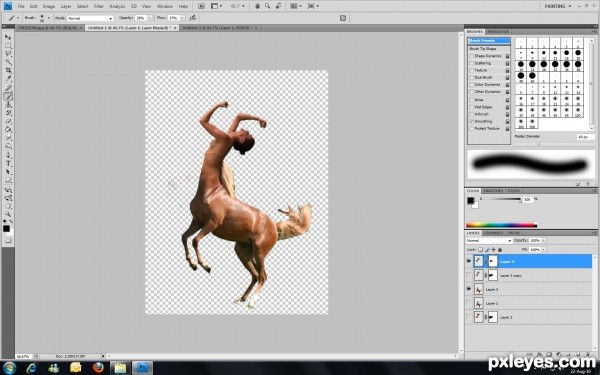Select the Pen tool

point(8,155)
